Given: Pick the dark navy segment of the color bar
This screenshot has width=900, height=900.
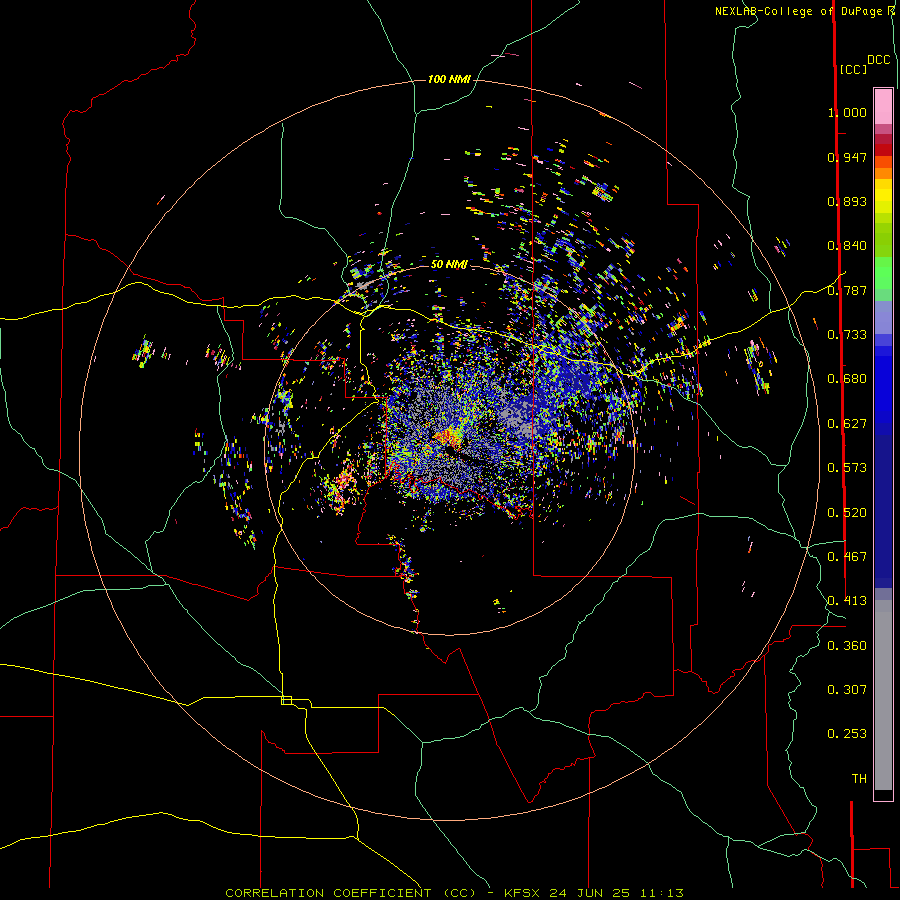Looking at the screenshot, I should pos(883,511).
